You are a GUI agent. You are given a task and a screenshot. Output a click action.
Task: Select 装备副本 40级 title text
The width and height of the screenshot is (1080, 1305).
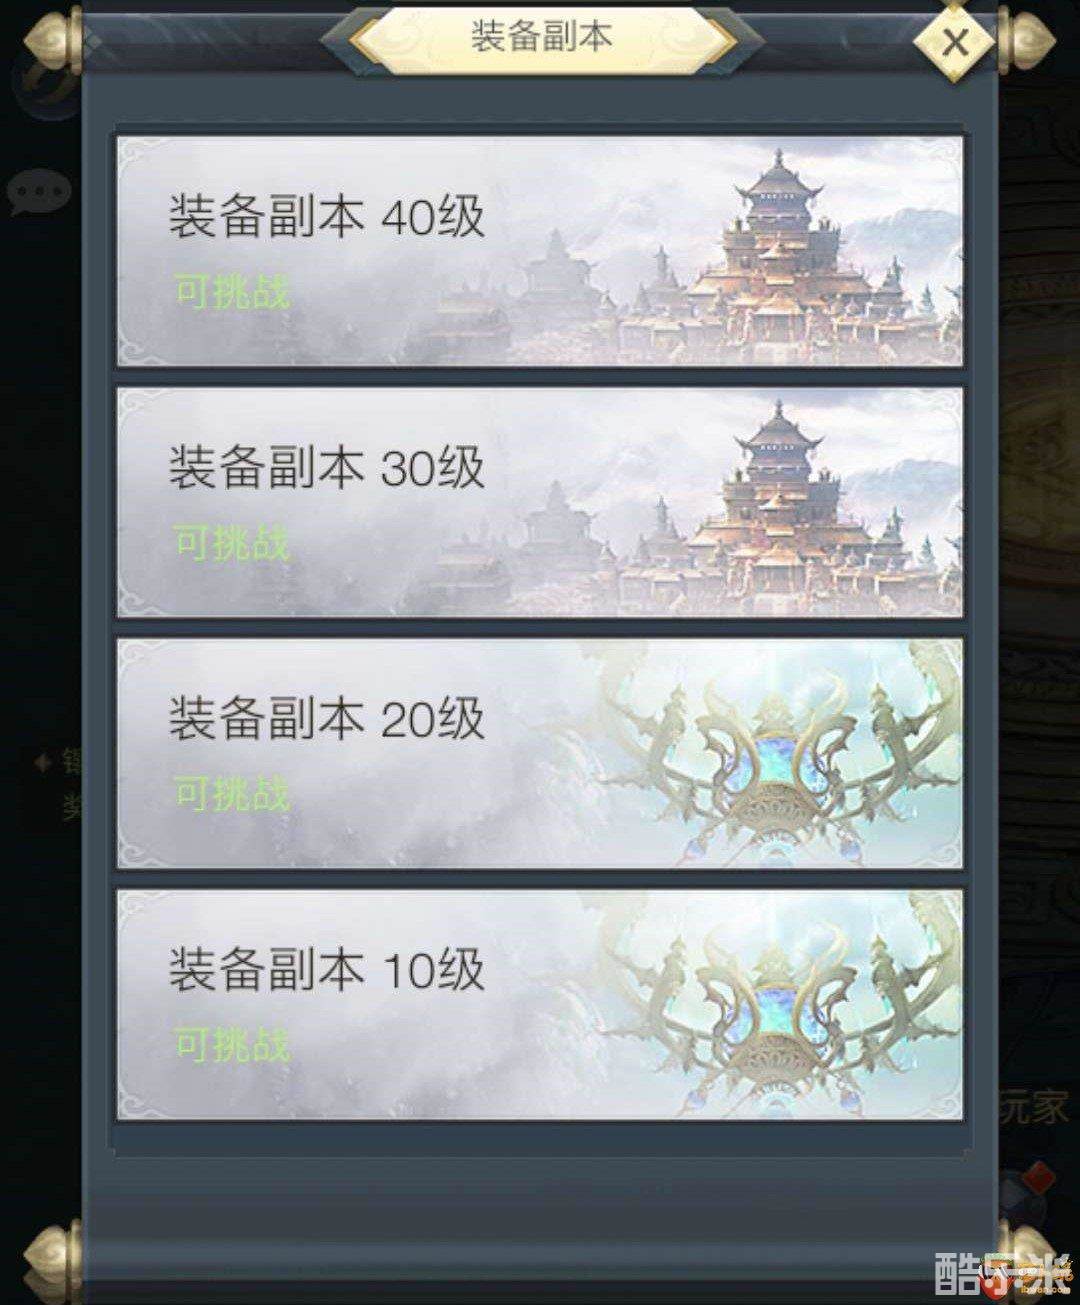(x=326, y=217)
